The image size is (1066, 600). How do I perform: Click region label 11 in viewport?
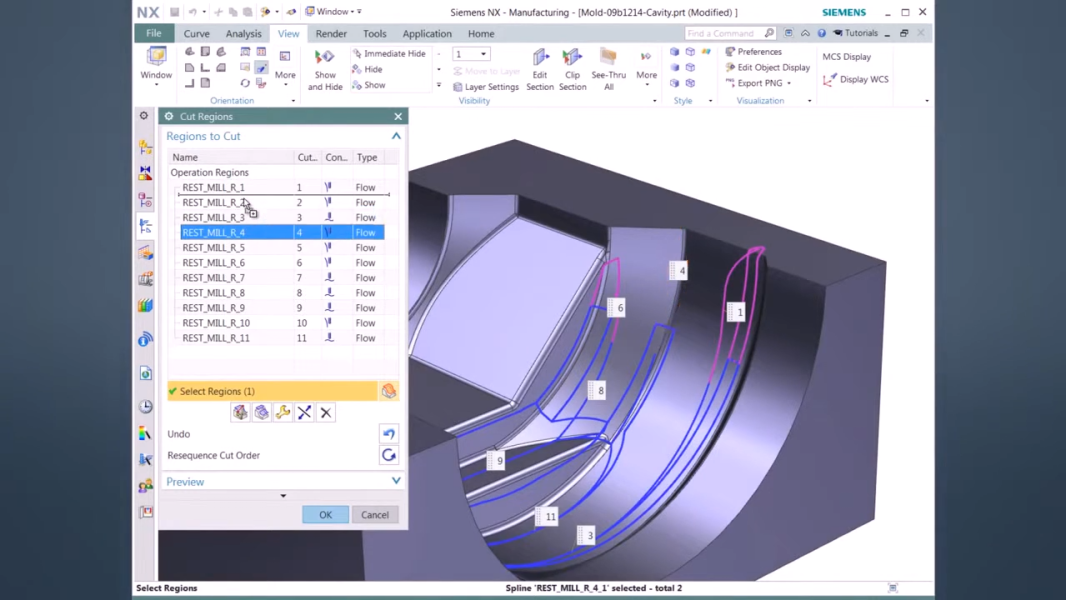click(547, 516)
